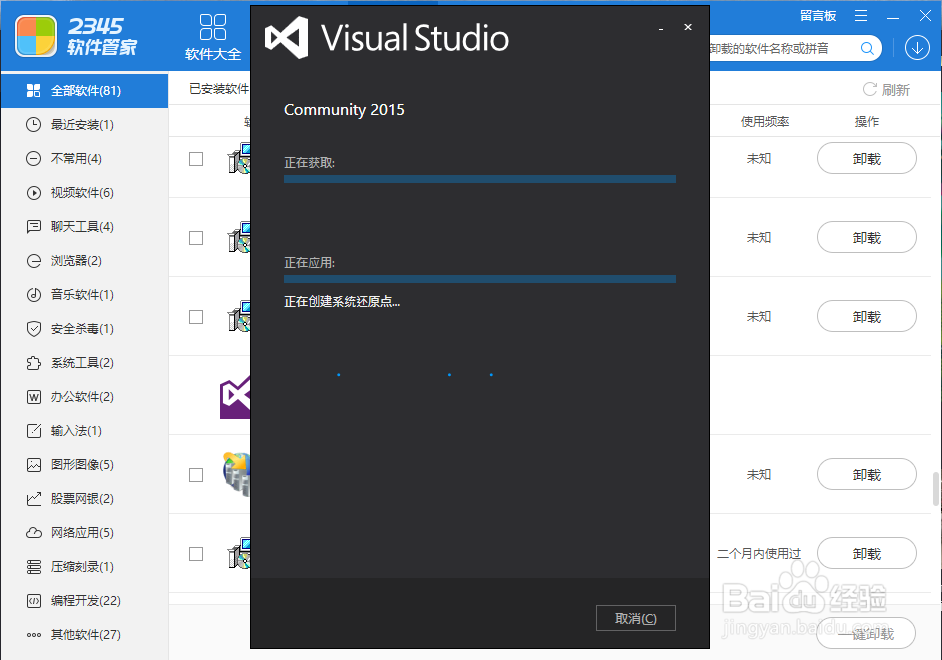Select 视频软件(6) category
Screen dimensions: 942x660
click(84, 193)
